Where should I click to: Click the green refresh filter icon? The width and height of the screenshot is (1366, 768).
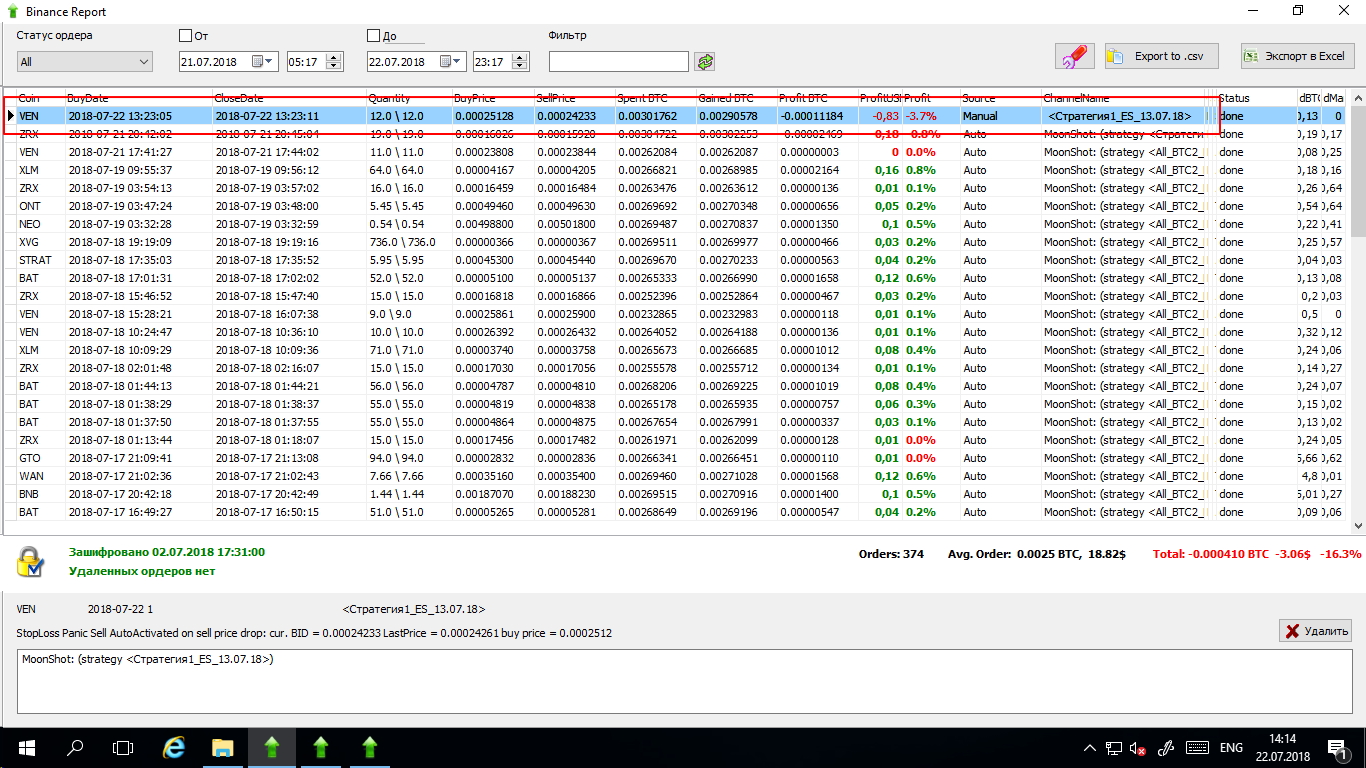[x=706, y=62]
